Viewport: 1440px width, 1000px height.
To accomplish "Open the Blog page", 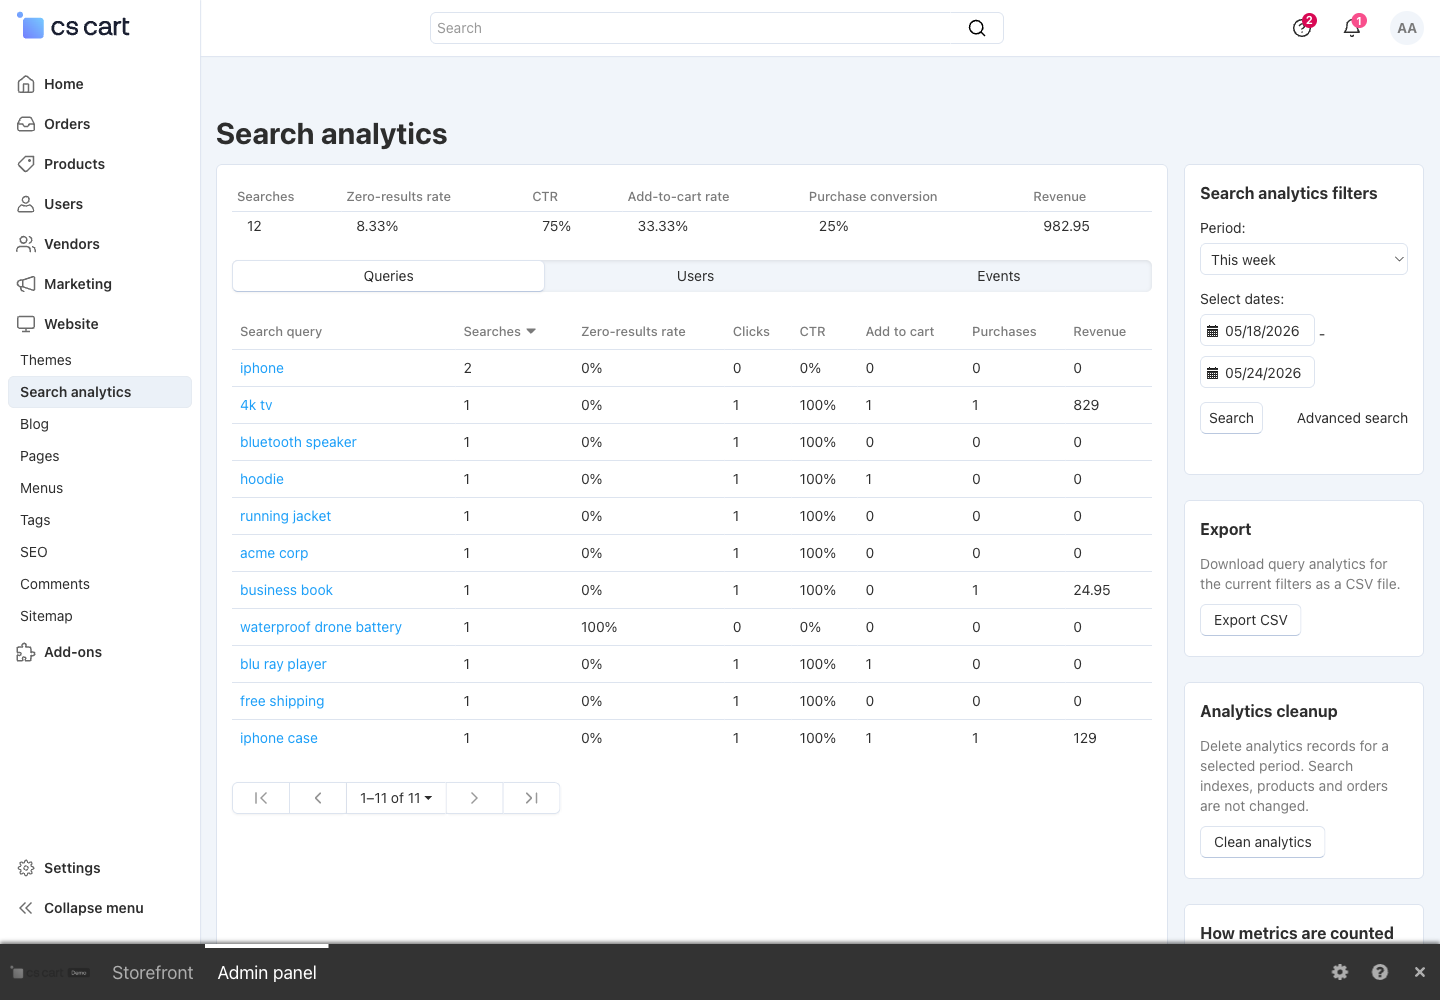I will [x=34, y=424].
